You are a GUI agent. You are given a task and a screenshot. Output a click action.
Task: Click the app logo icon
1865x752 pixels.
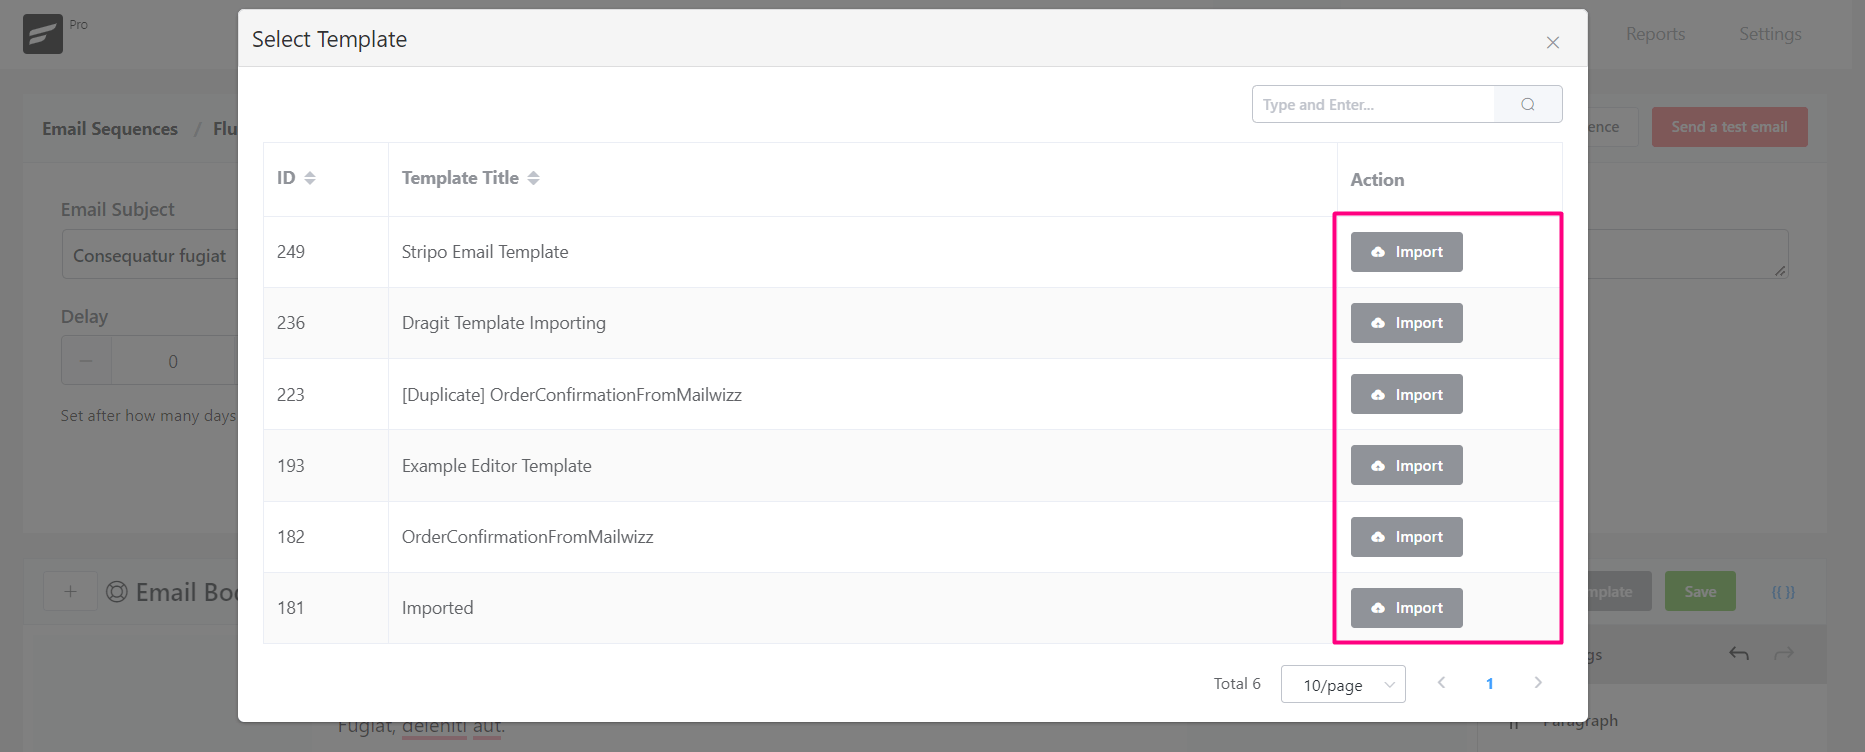pyautogui.click(x=43, y=34)
